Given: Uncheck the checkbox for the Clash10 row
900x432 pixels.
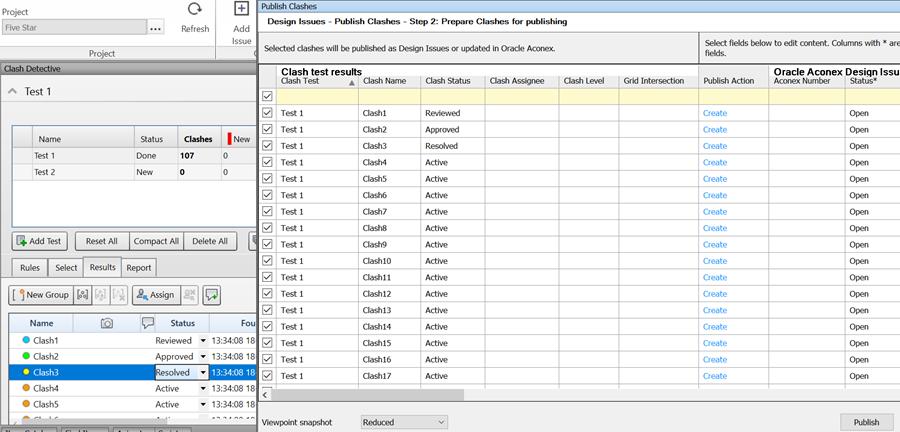Looking at the screenshot, I should click(x=267, y=261).
